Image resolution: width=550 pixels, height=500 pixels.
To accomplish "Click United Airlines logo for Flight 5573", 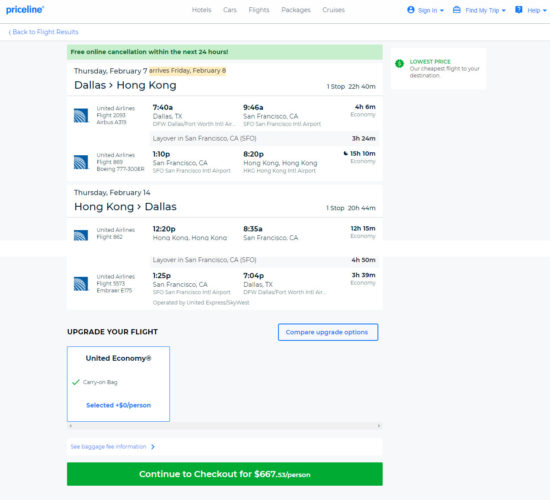I will tap(81, 284).
